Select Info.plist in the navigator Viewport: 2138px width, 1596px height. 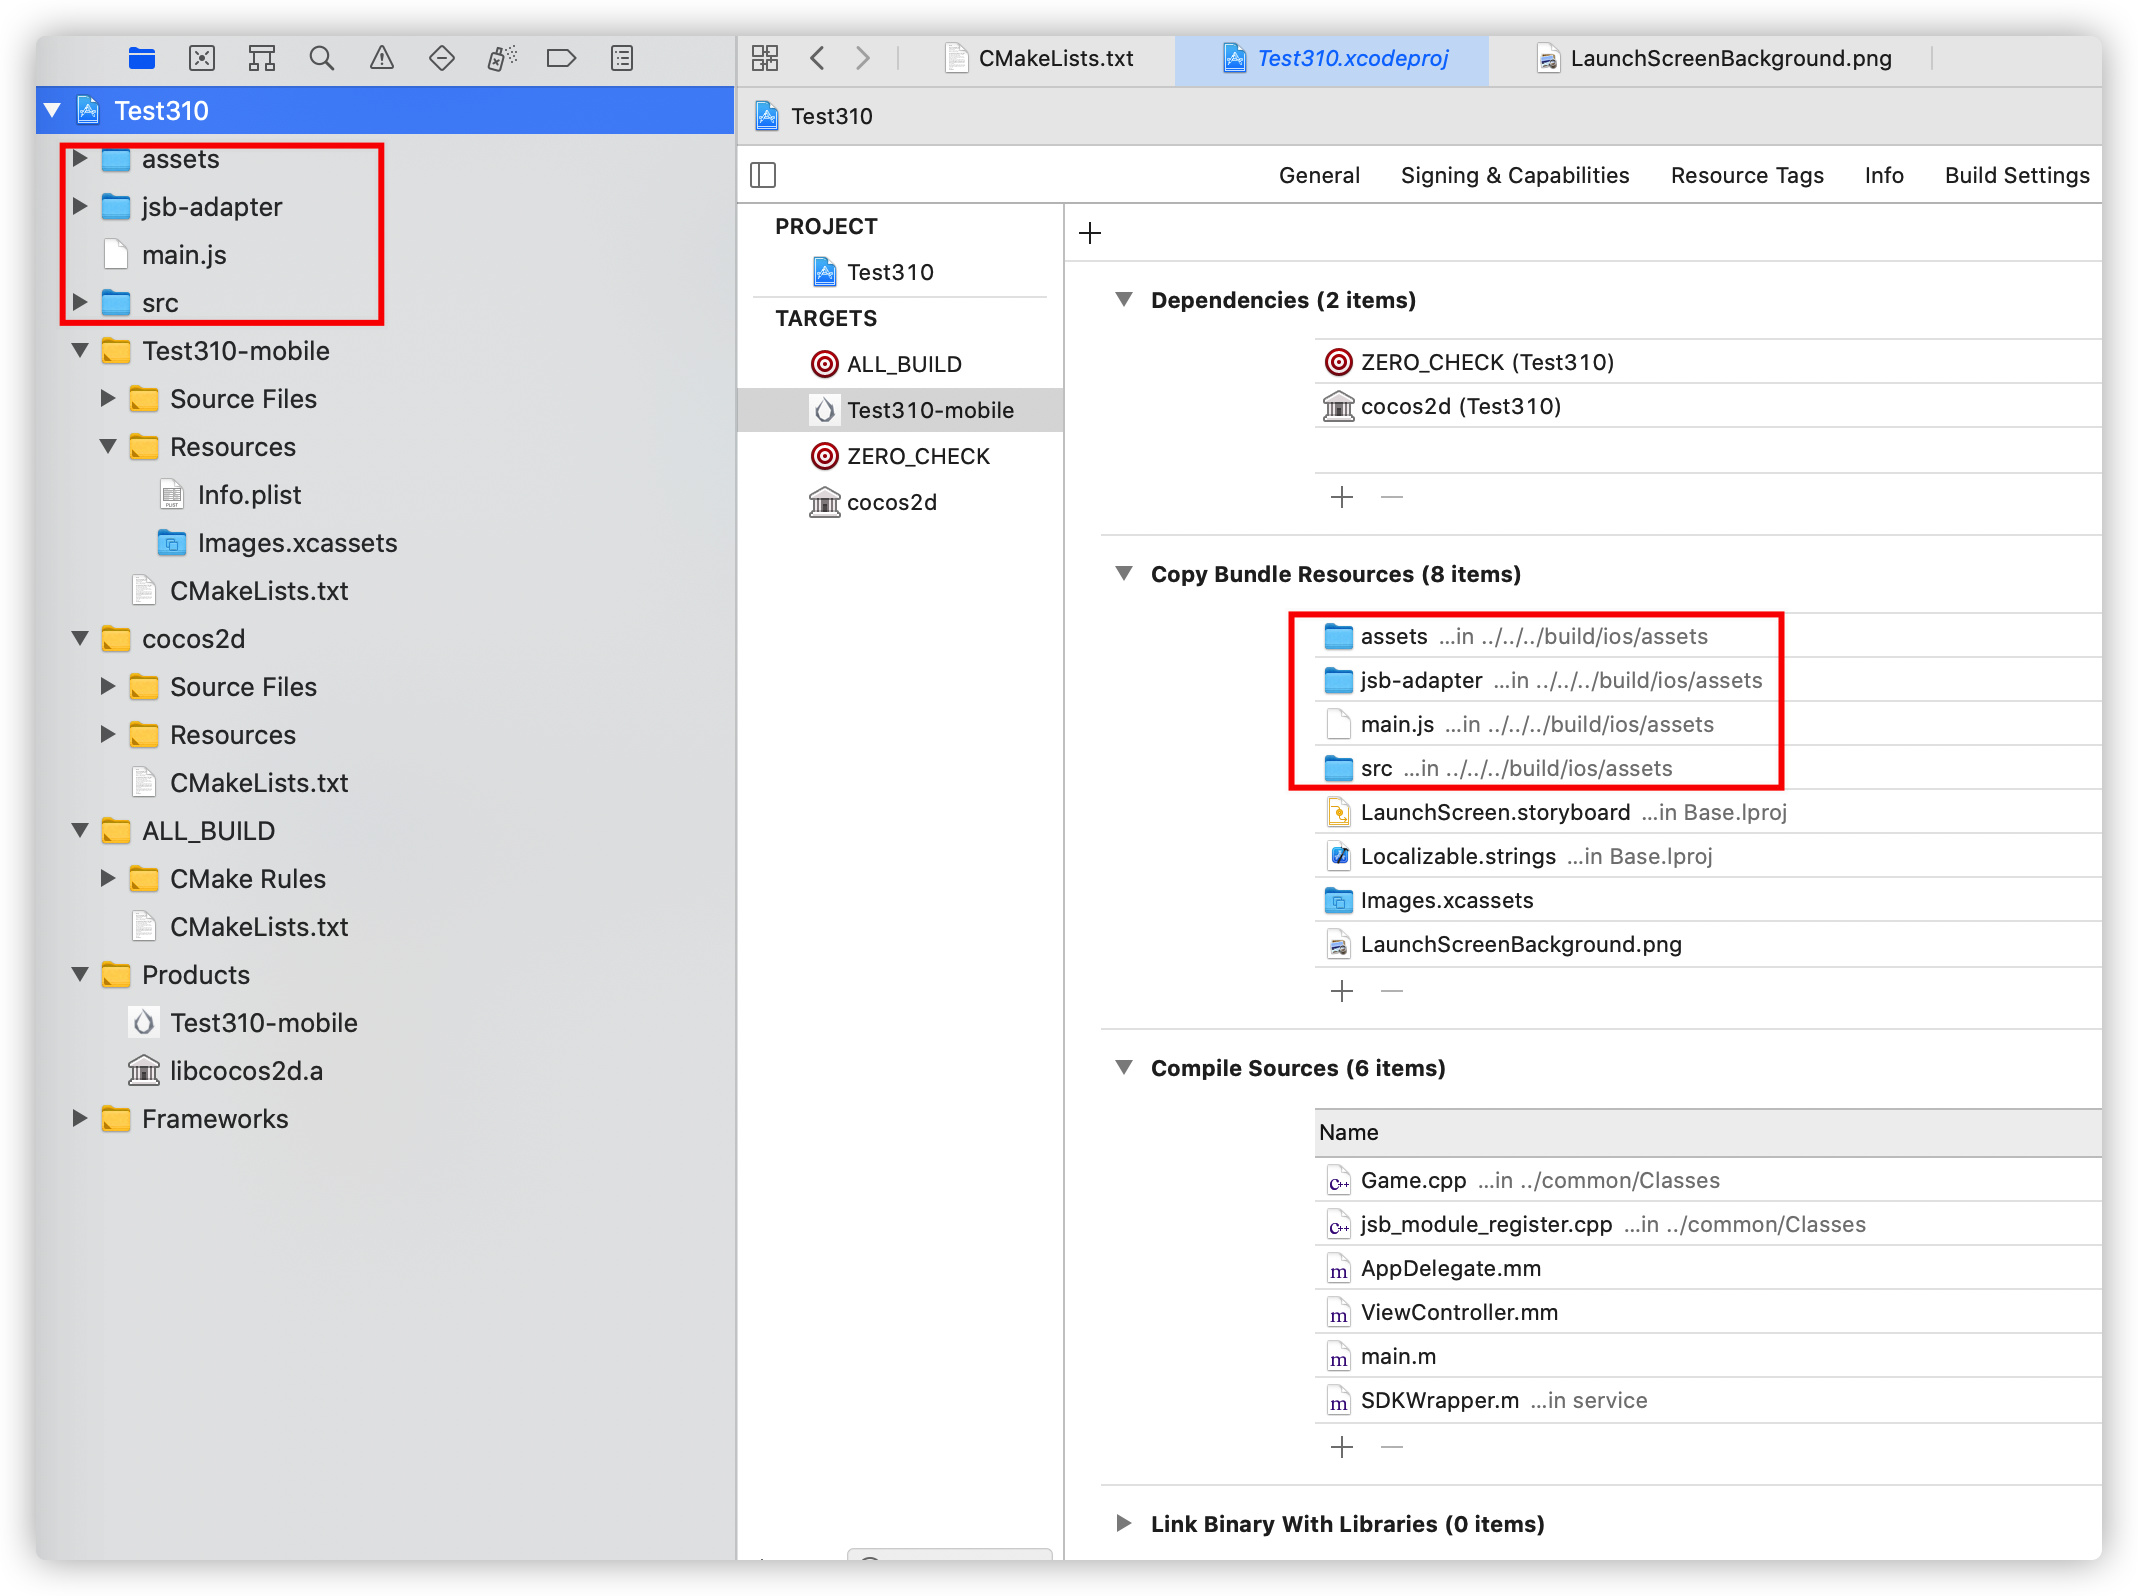pos(249,495)
